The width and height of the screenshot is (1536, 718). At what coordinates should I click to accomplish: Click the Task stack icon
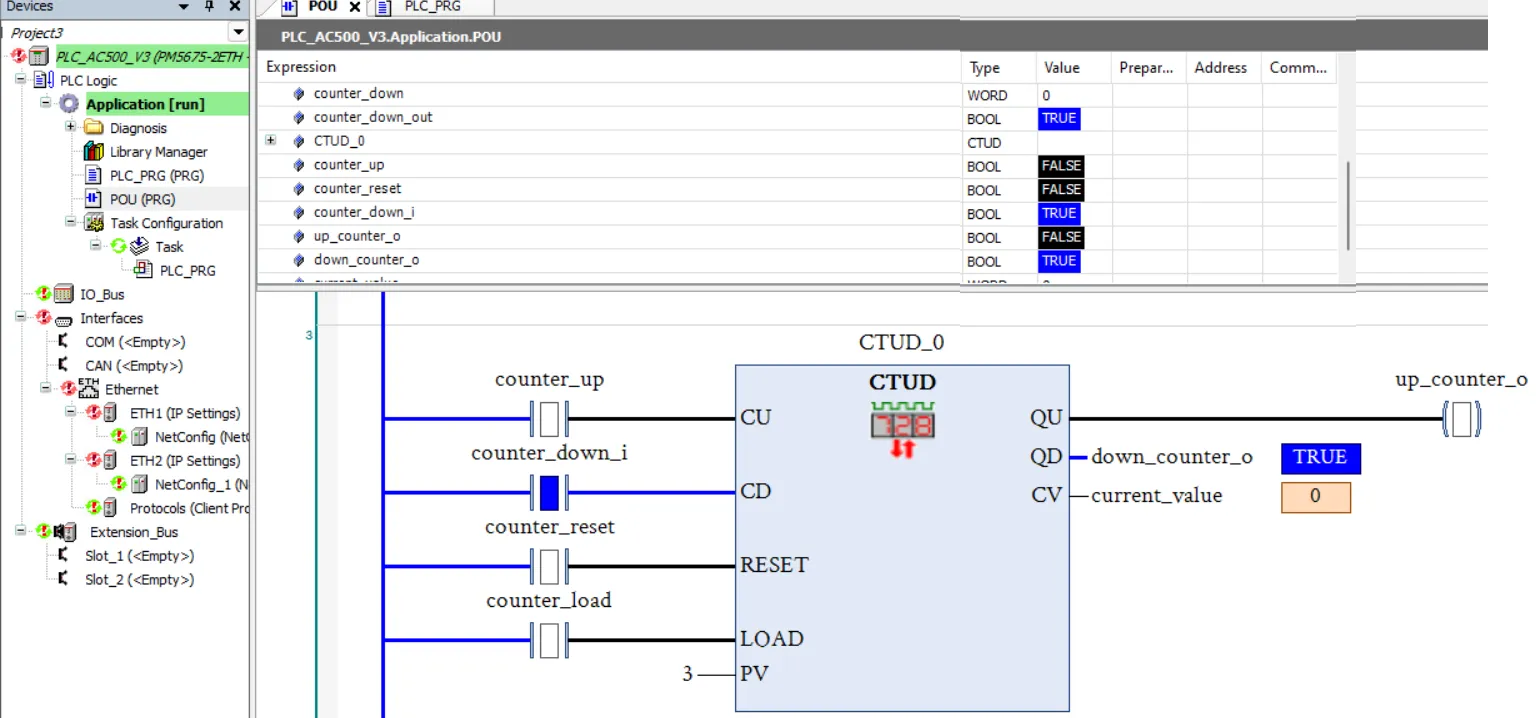click(139, 246)
